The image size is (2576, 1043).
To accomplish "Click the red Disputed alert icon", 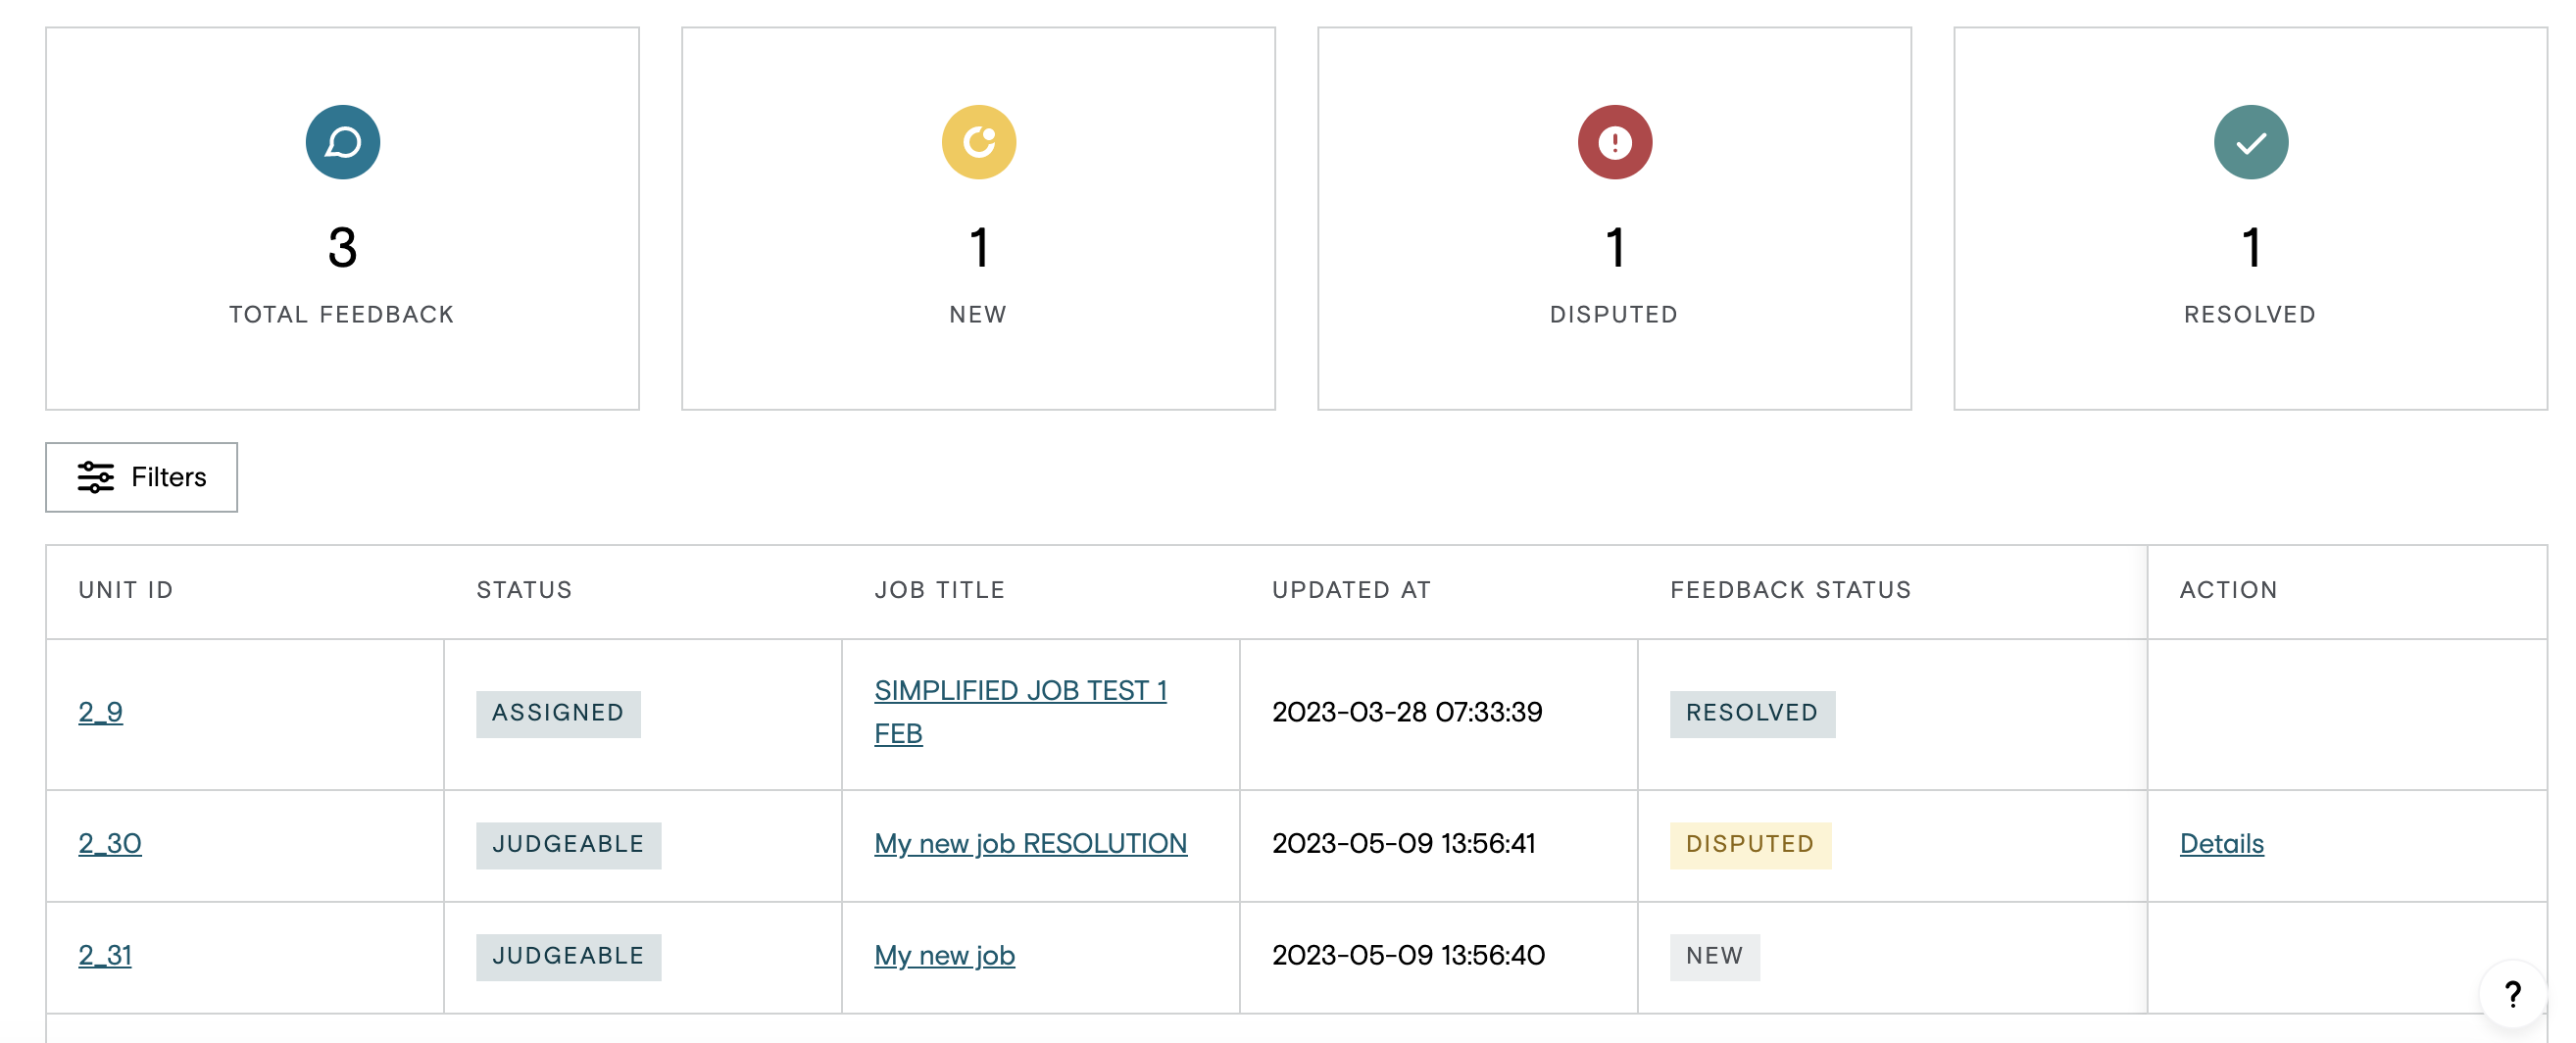I will (1614, 142).
